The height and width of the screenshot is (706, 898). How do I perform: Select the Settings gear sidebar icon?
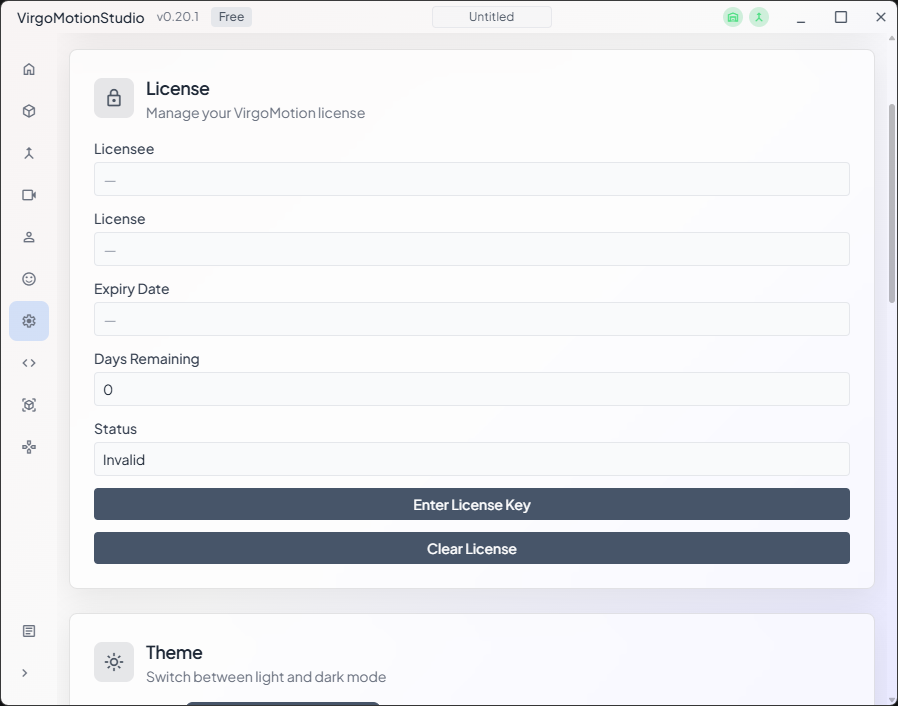point(29,321)
